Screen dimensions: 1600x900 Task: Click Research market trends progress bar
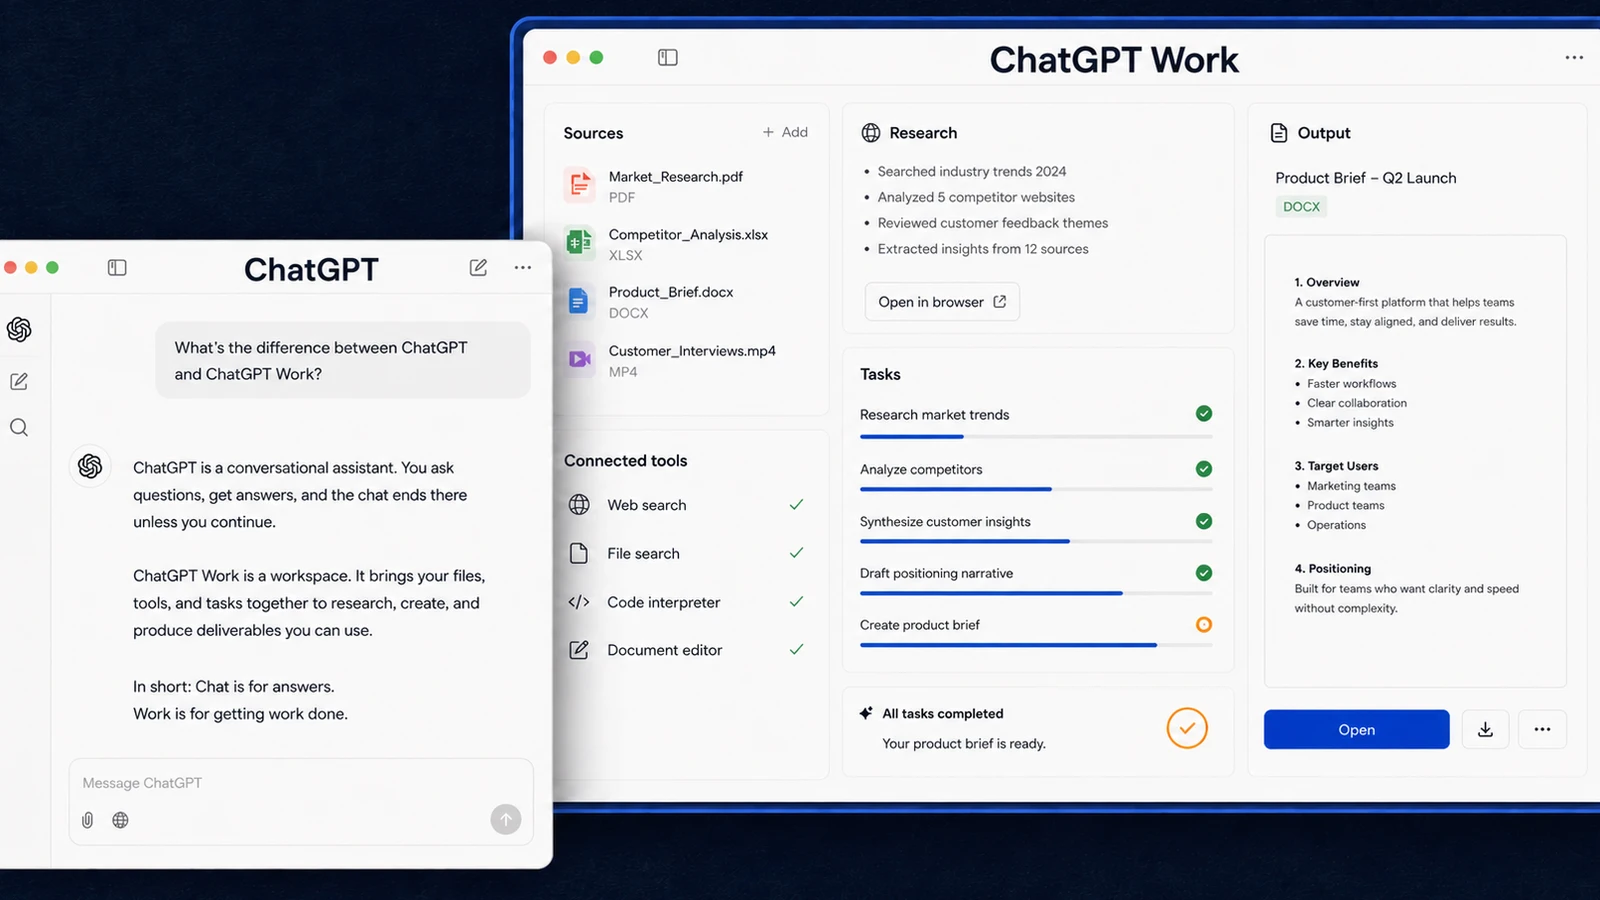coord(1036,437)
